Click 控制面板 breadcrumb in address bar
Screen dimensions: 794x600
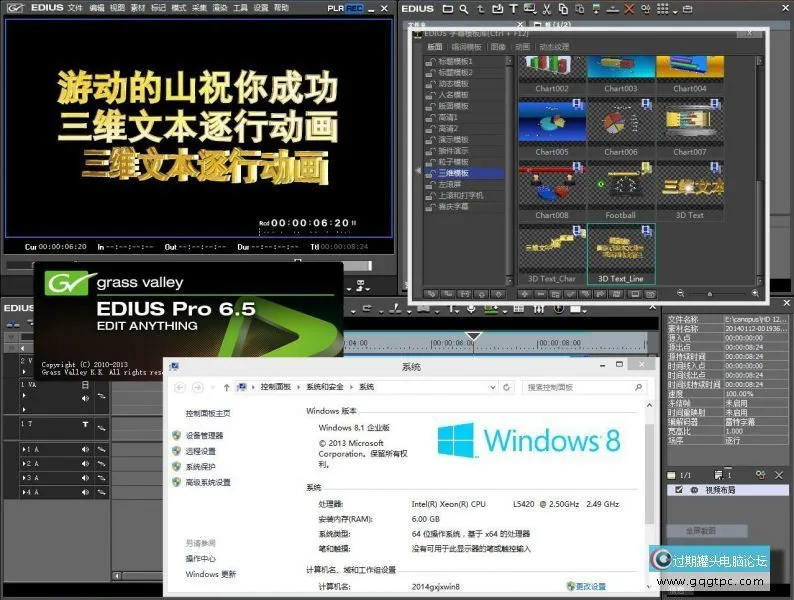275,387
